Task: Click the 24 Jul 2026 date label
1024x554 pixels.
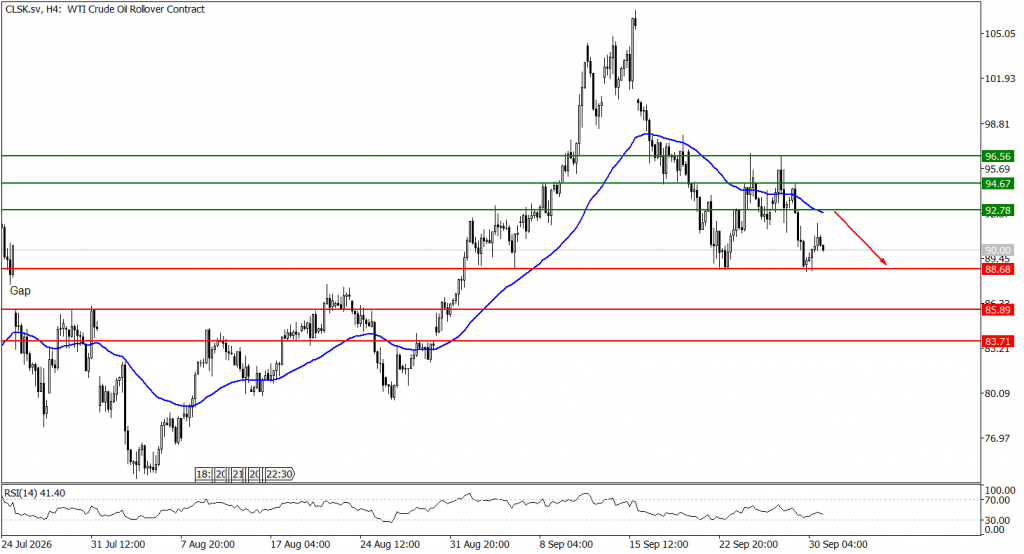Action: 27,544
